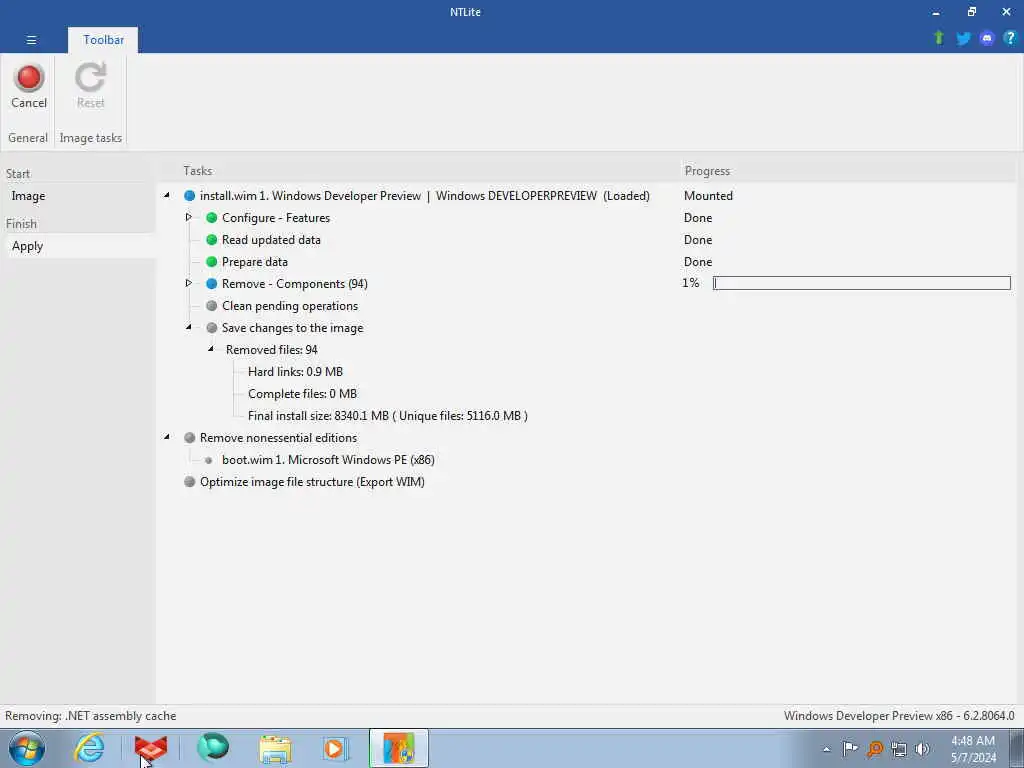
Task: Click grey dot beside Remove nonessential editions
Action: (x=189, y=438)
